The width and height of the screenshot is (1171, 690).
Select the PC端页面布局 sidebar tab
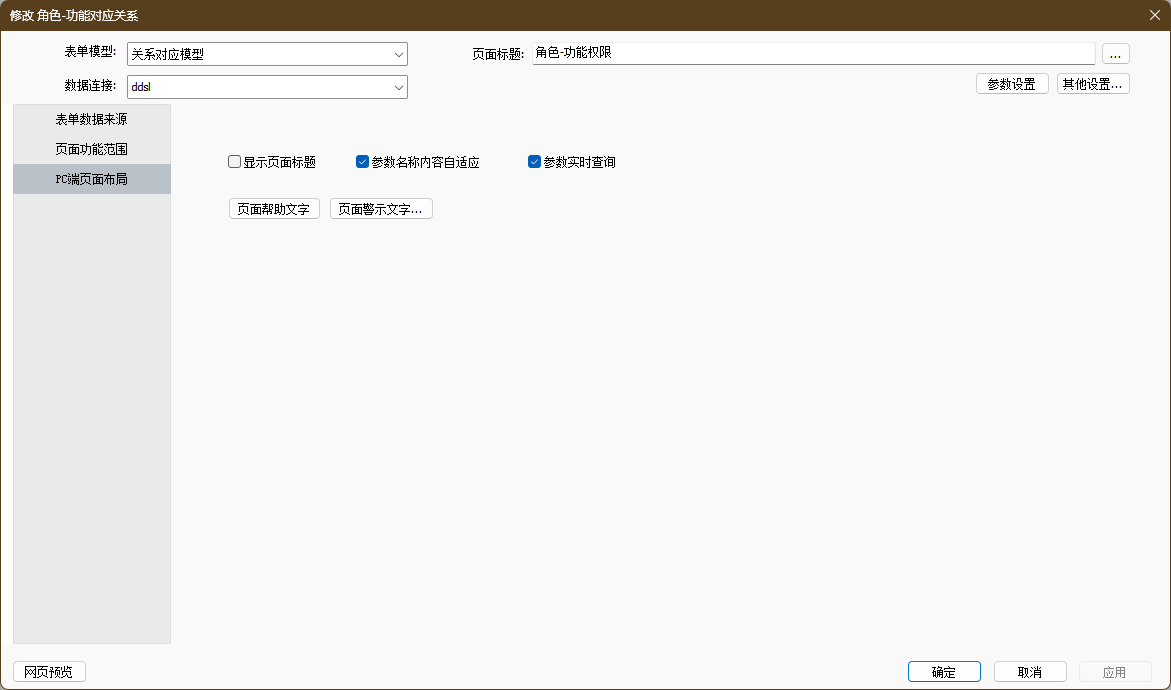point(91,179)
